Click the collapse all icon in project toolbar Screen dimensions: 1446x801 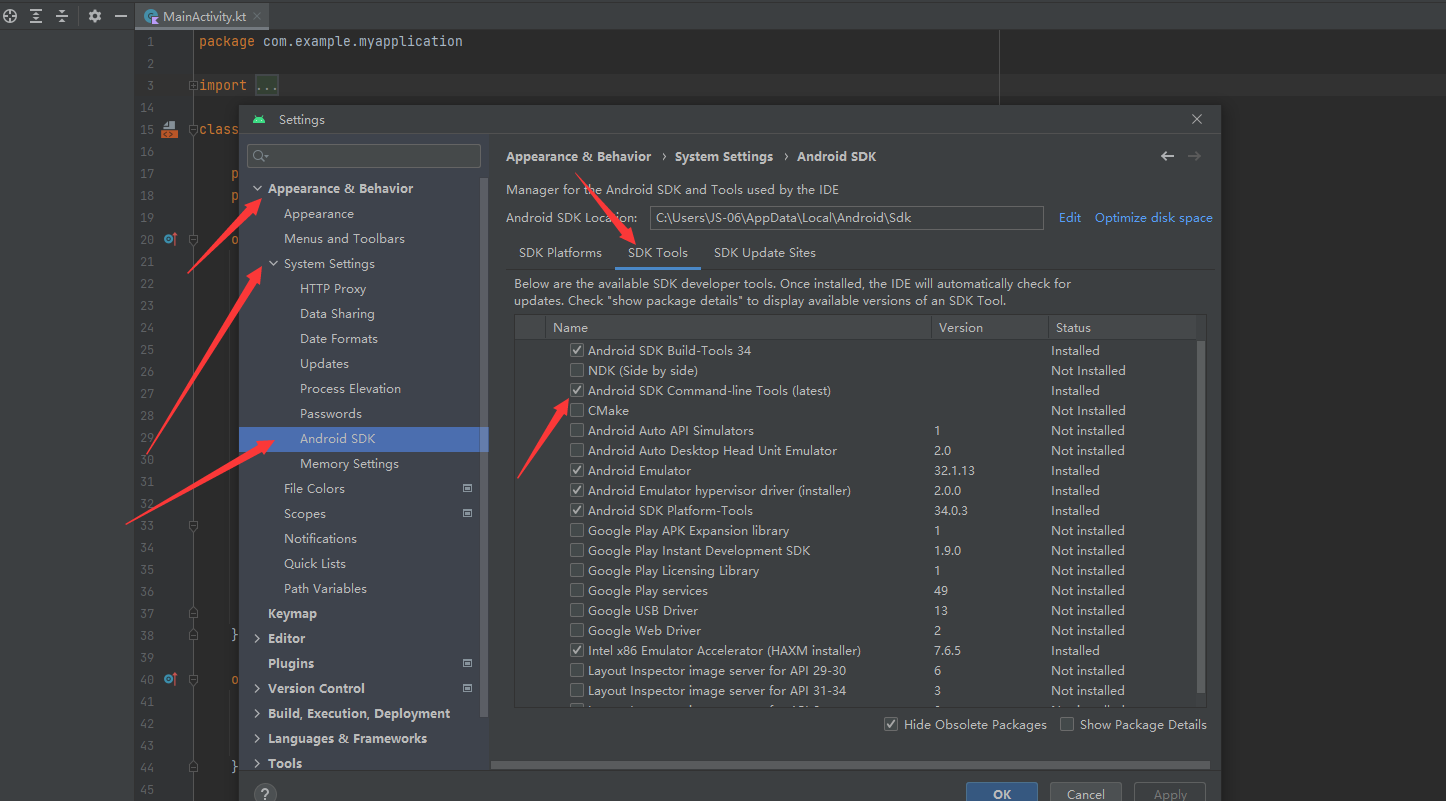(62, 16)
